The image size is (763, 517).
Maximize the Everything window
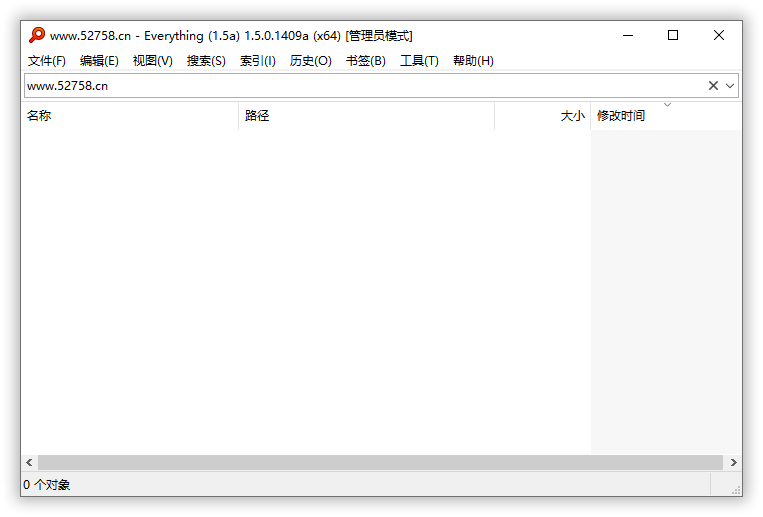(673, 35)
